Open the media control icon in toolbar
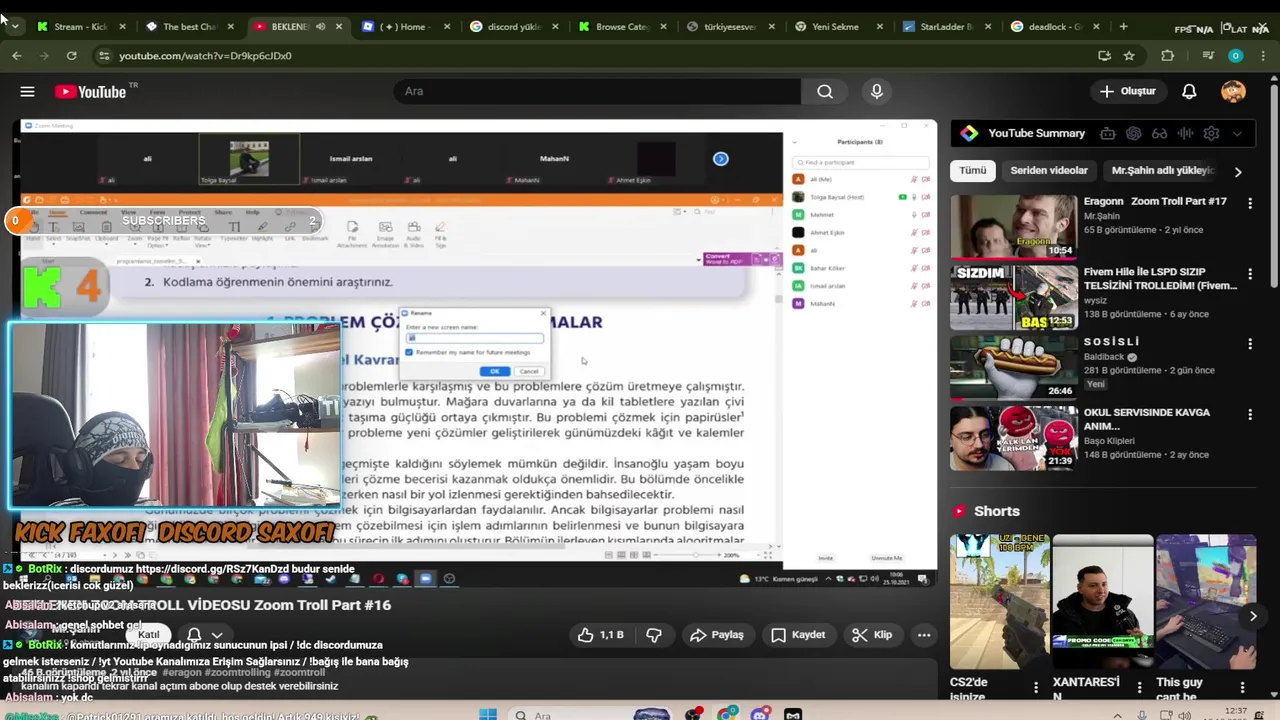This screenshot has width=1280, height=720. tap(1208, 56)
